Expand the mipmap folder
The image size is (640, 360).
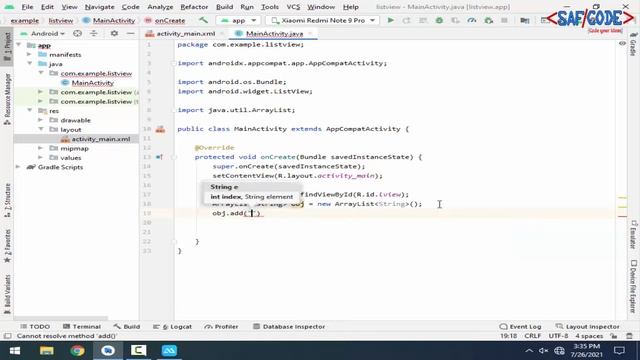point(40,148)
